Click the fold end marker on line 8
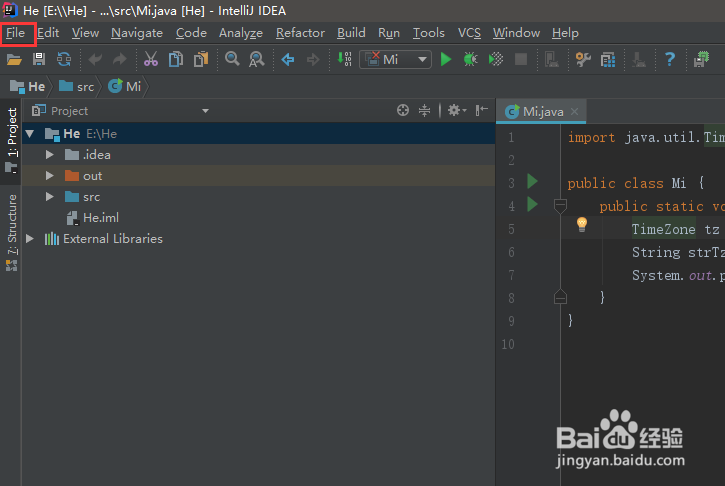This screenshot has width=725, height=486. (560, 296)
